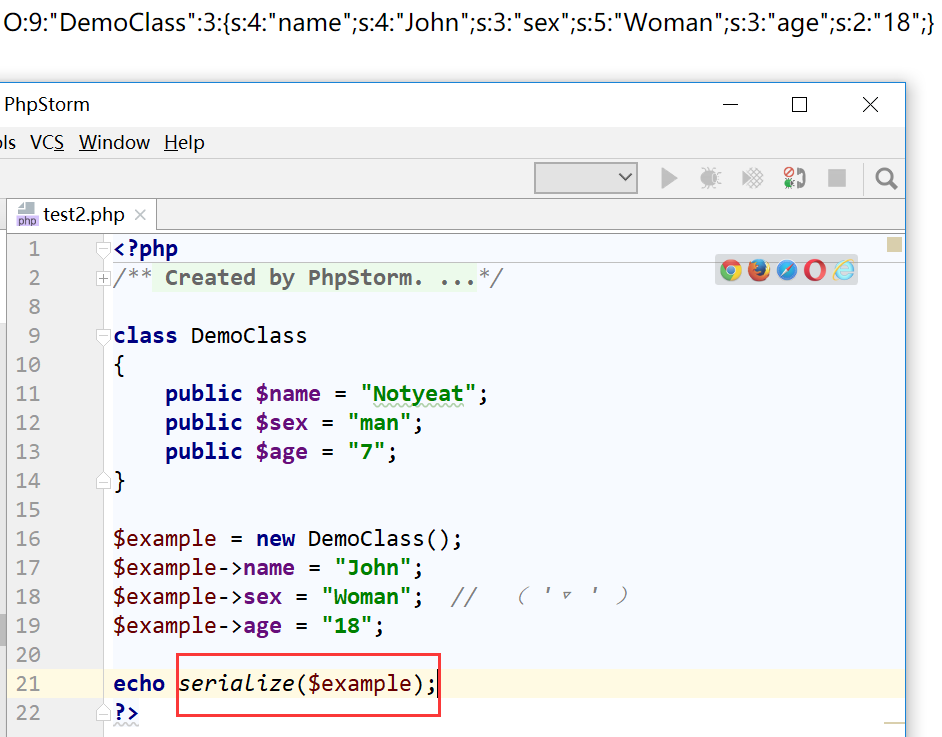
Task: Open the Window menu
Action: [x=114, y=143]
